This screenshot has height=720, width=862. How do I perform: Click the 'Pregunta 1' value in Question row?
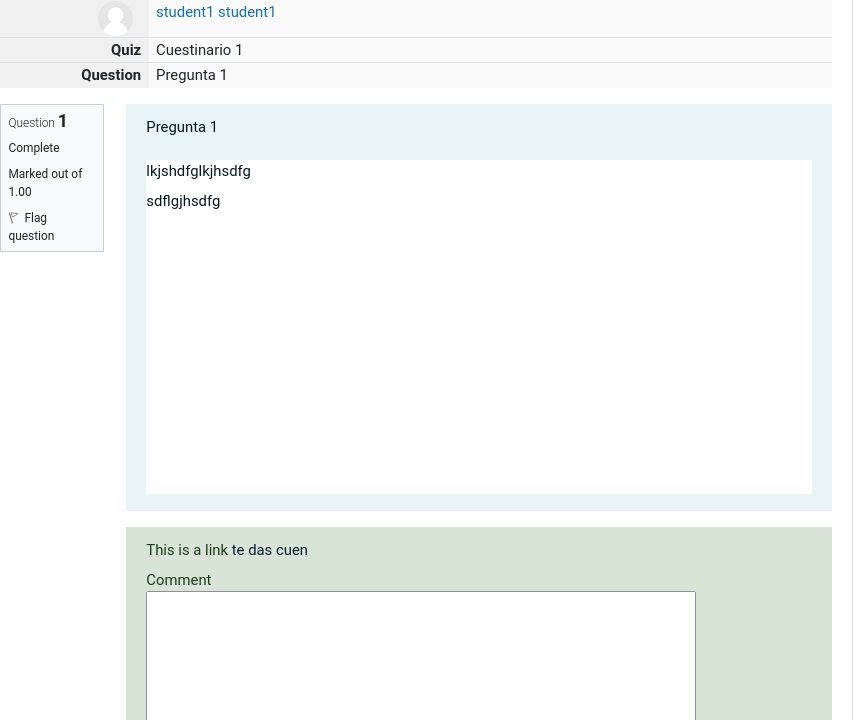click(191, 75)
